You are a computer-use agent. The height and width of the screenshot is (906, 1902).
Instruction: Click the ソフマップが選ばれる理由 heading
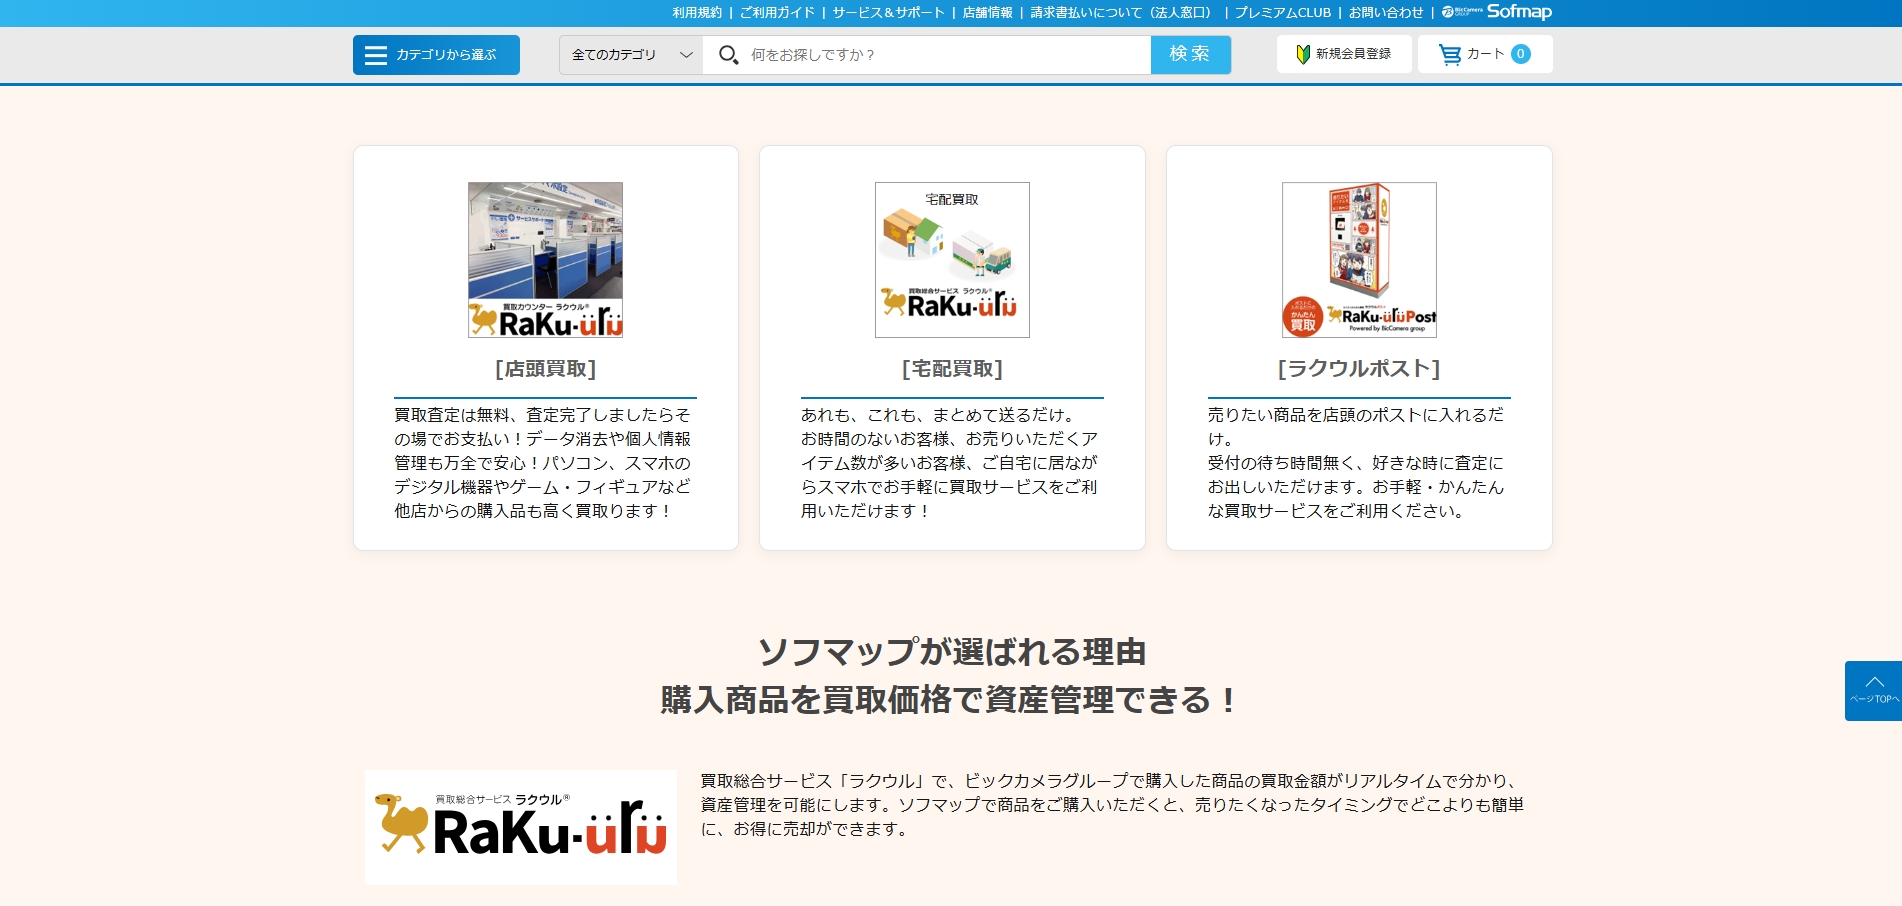coord(952,652)
